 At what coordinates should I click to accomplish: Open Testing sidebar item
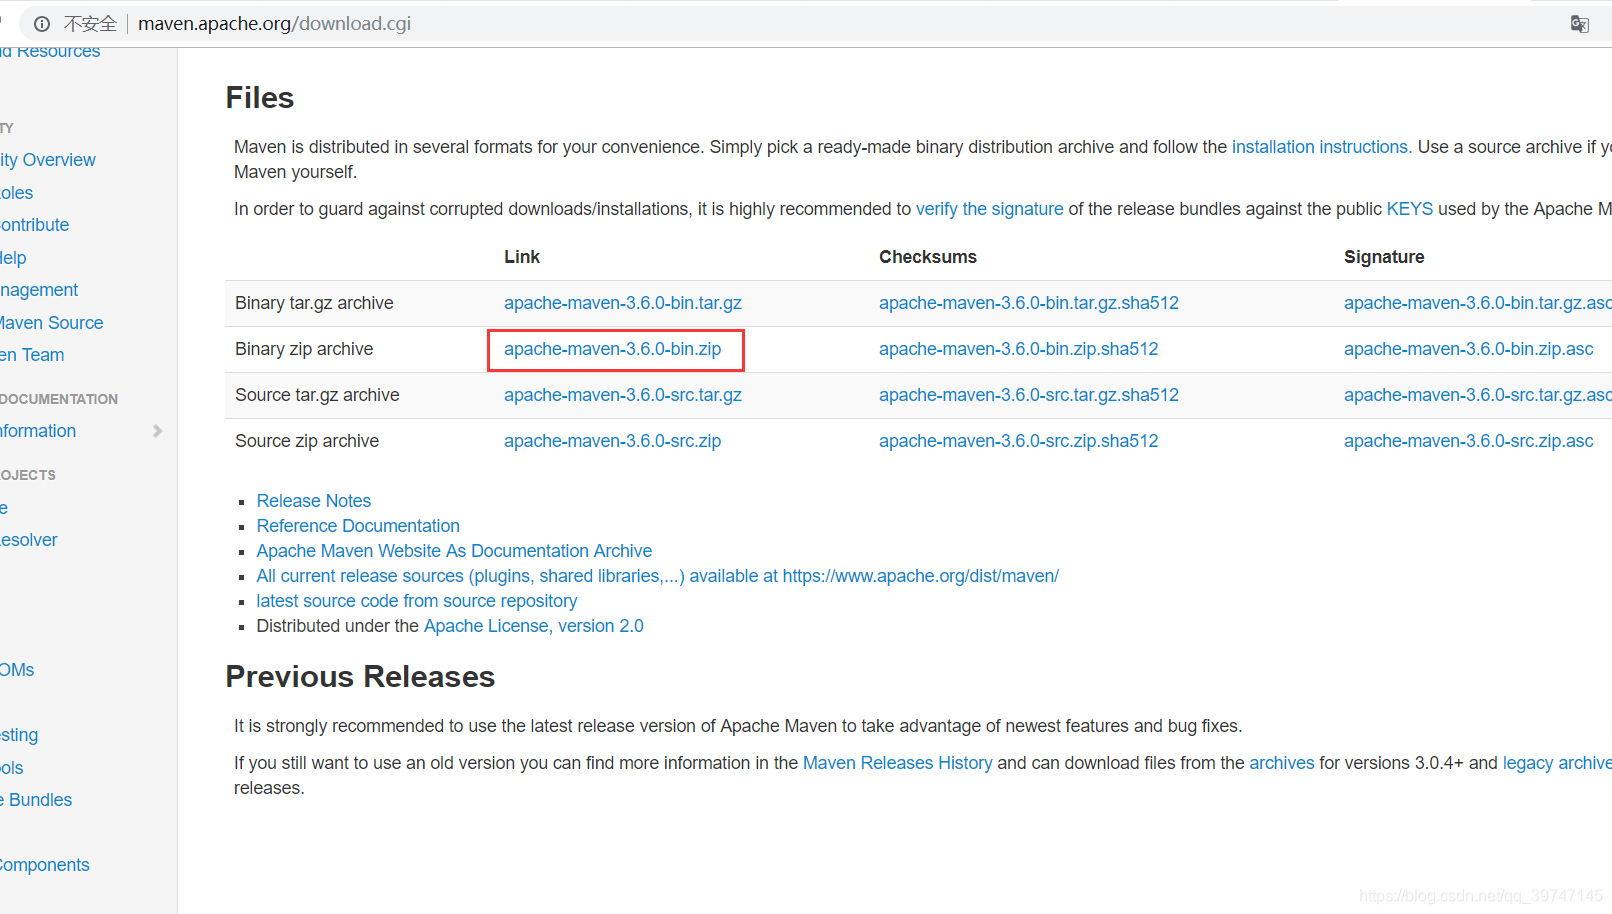pos(19,735)
